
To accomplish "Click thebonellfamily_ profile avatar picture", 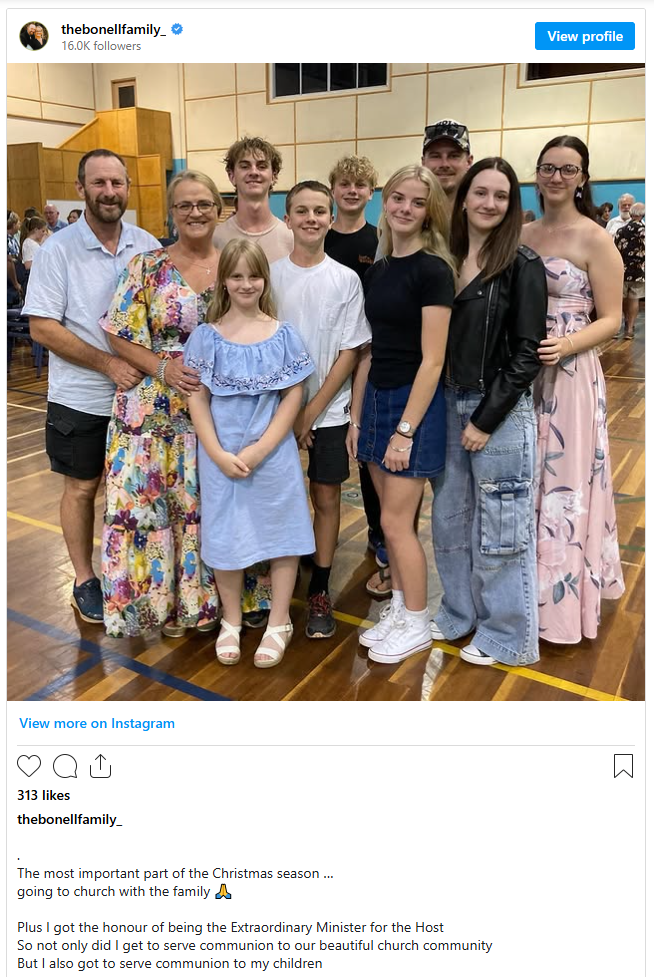I will 34,36.
